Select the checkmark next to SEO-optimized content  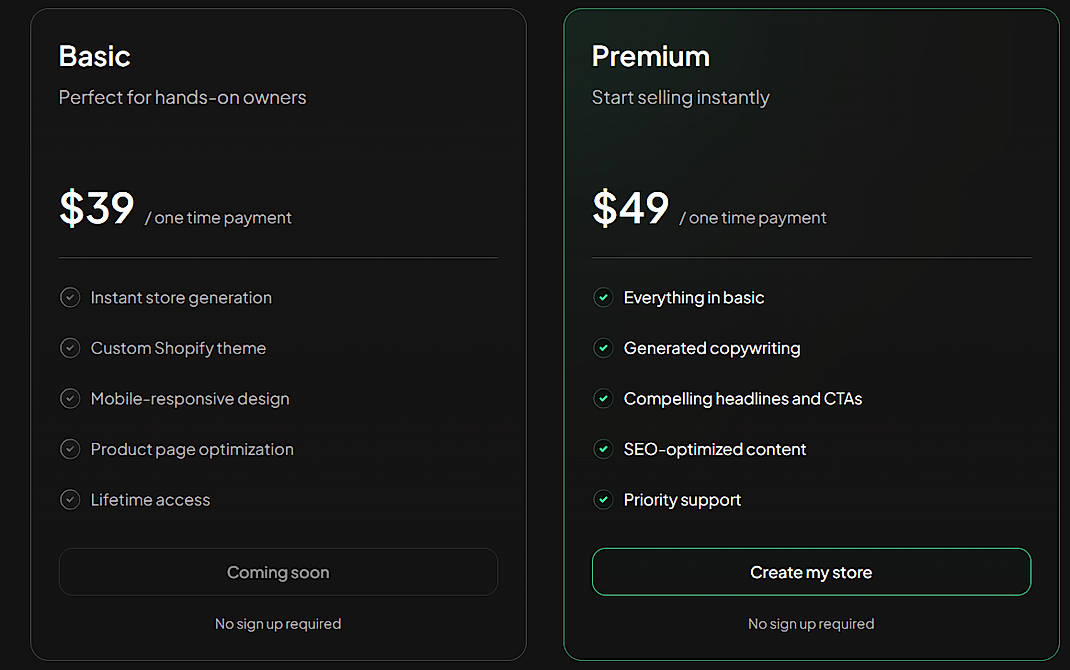point(603,449)
